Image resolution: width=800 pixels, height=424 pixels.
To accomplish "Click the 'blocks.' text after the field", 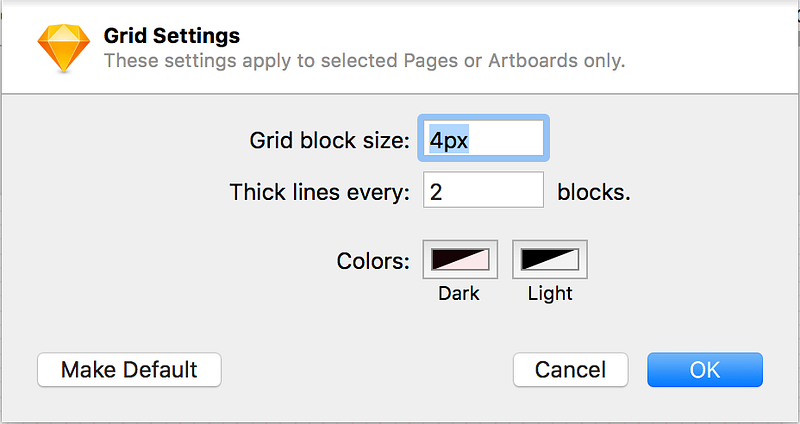I will tap(594, 192).
